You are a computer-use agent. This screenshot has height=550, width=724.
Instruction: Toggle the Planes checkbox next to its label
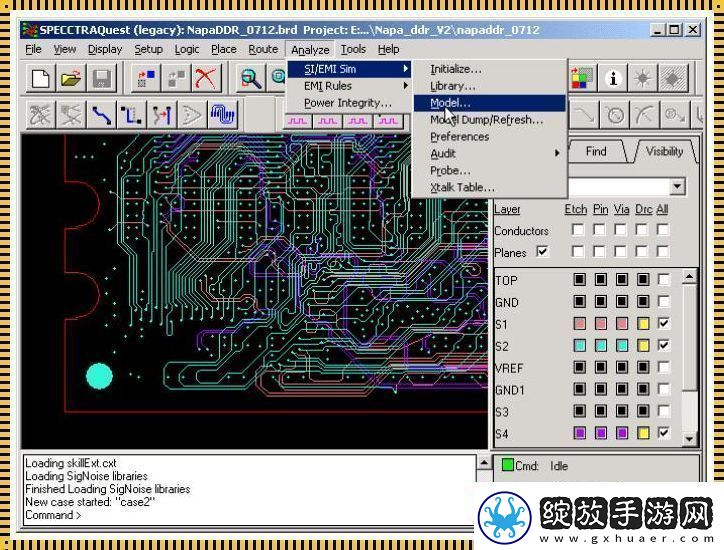pos(542,252)
